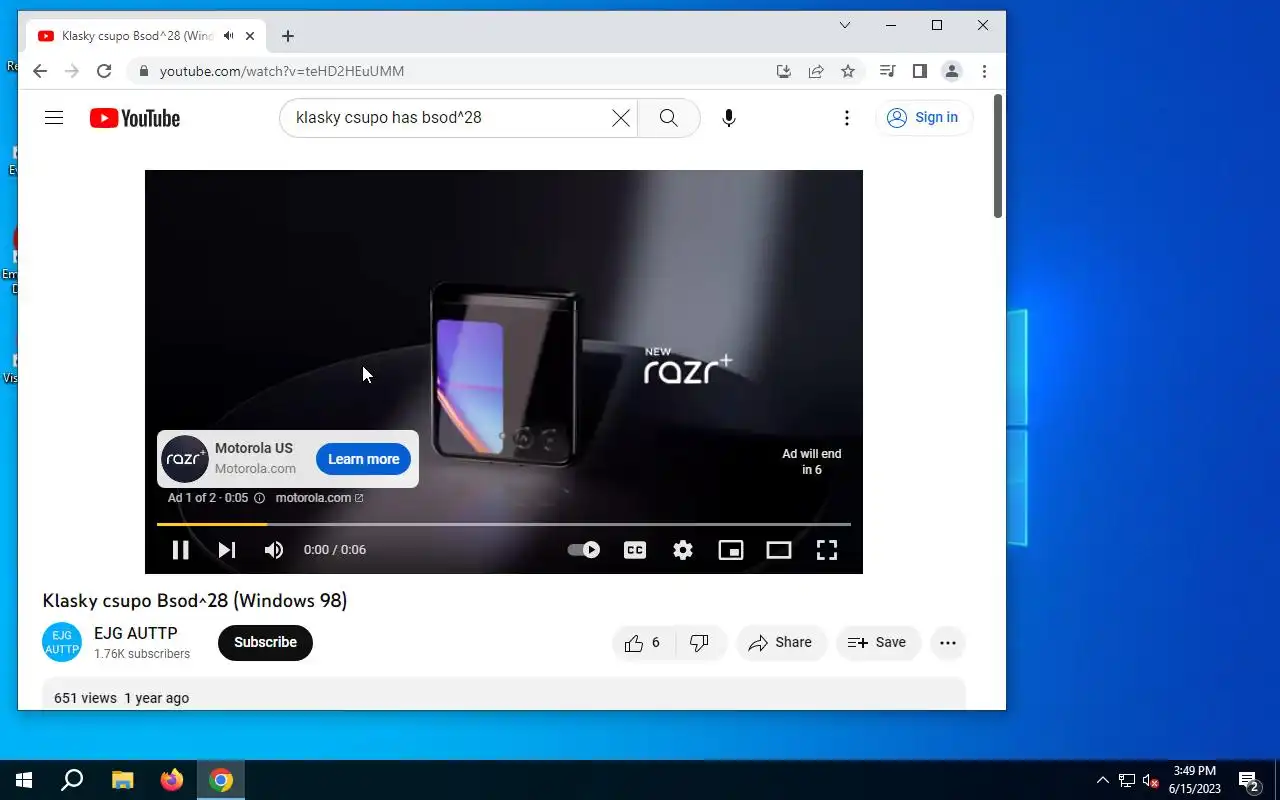Toggle closed captions CC button
This screenshot has height=800, width=1280.
click(x=635, y=549)
